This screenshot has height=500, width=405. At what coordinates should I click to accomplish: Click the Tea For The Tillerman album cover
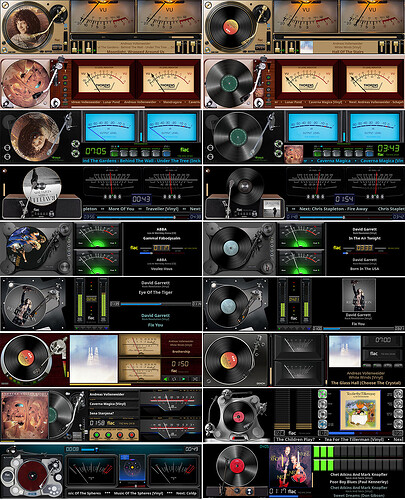click(x=360, y=410)
